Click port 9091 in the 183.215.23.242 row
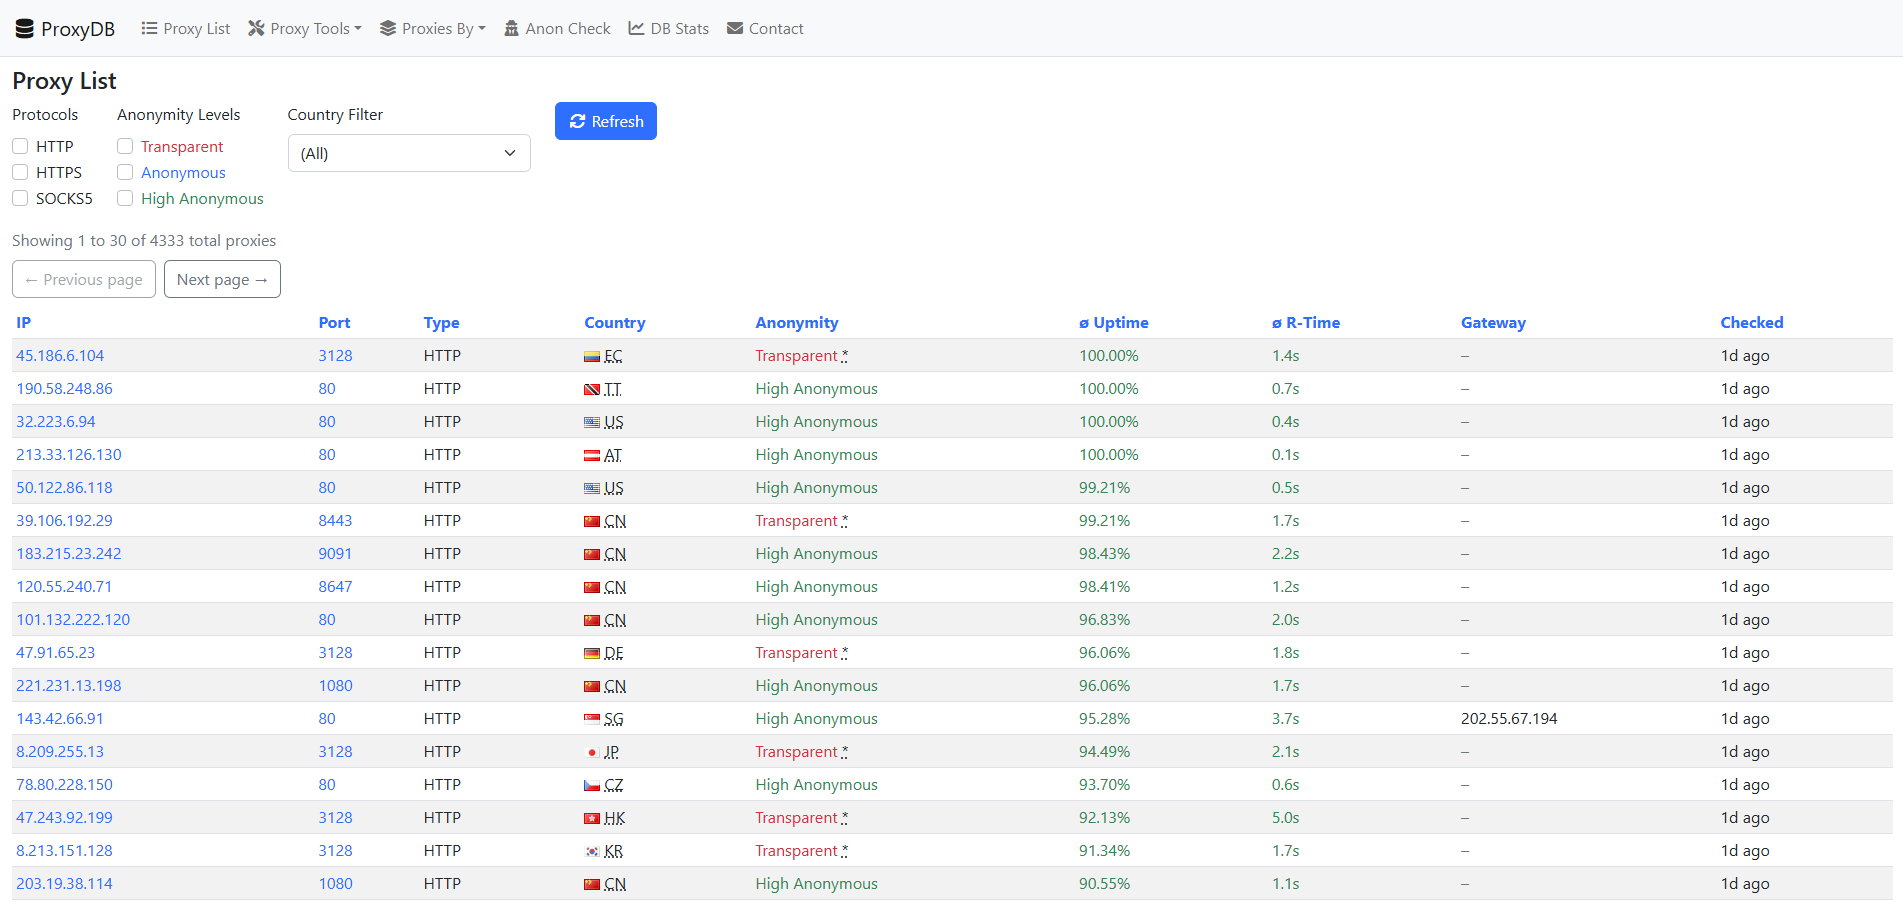The width and height of the screenshot is (1903, 909). [x=335, y=553]
